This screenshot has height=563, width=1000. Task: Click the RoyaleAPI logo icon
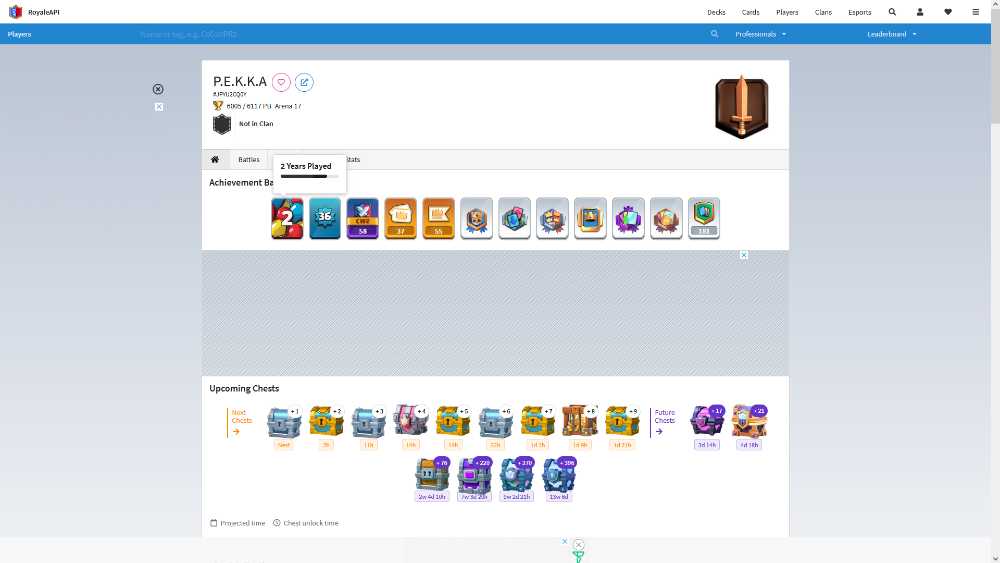click(15, 12)
